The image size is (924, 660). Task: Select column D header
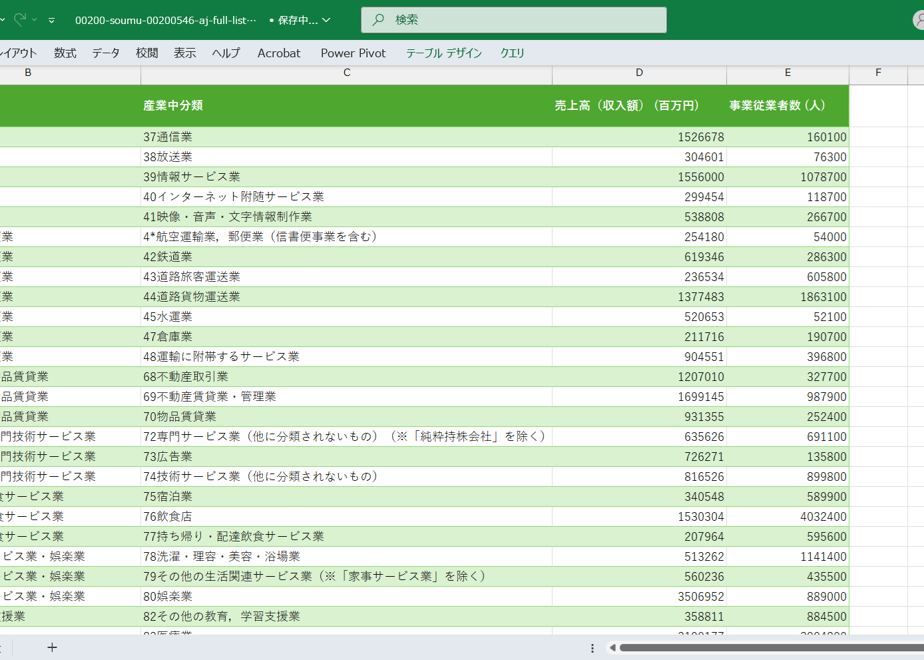(639, 73)
